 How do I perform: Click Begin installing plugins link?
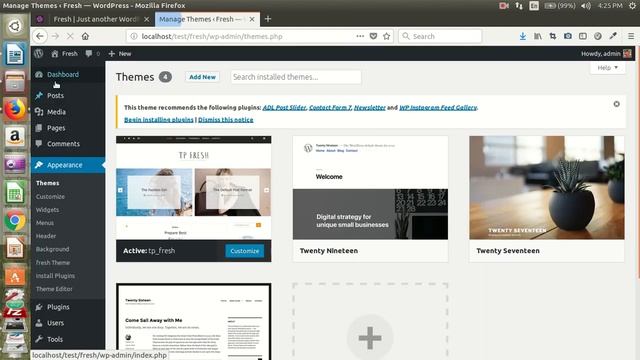pyautogui.click(x=159, y=120)
